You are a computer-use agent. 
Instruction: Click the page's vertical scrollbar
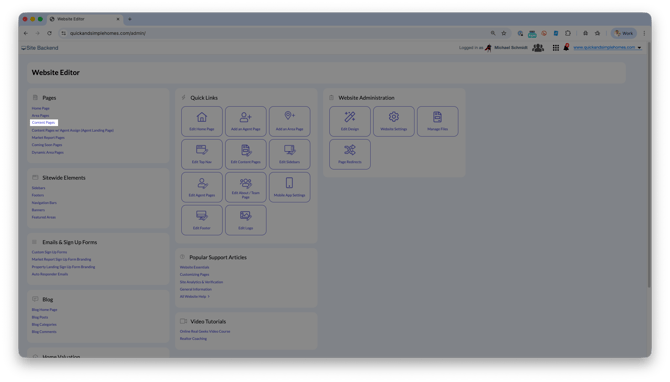tap(649, 165)
